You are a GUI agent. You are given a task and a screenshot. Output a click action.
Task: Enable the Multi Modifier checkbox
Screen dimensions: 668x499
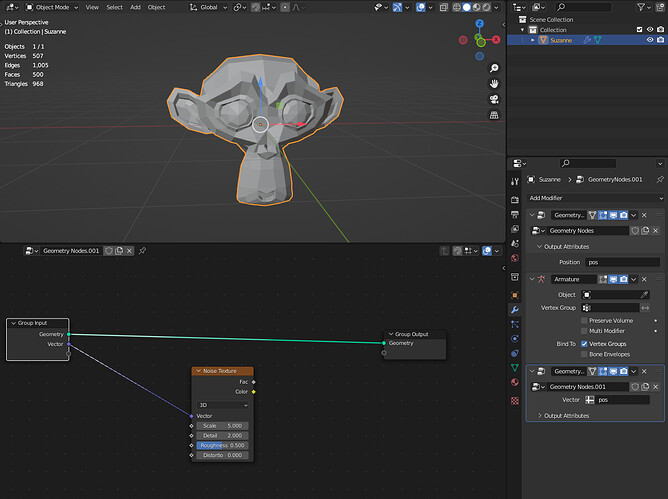point(584,331)
